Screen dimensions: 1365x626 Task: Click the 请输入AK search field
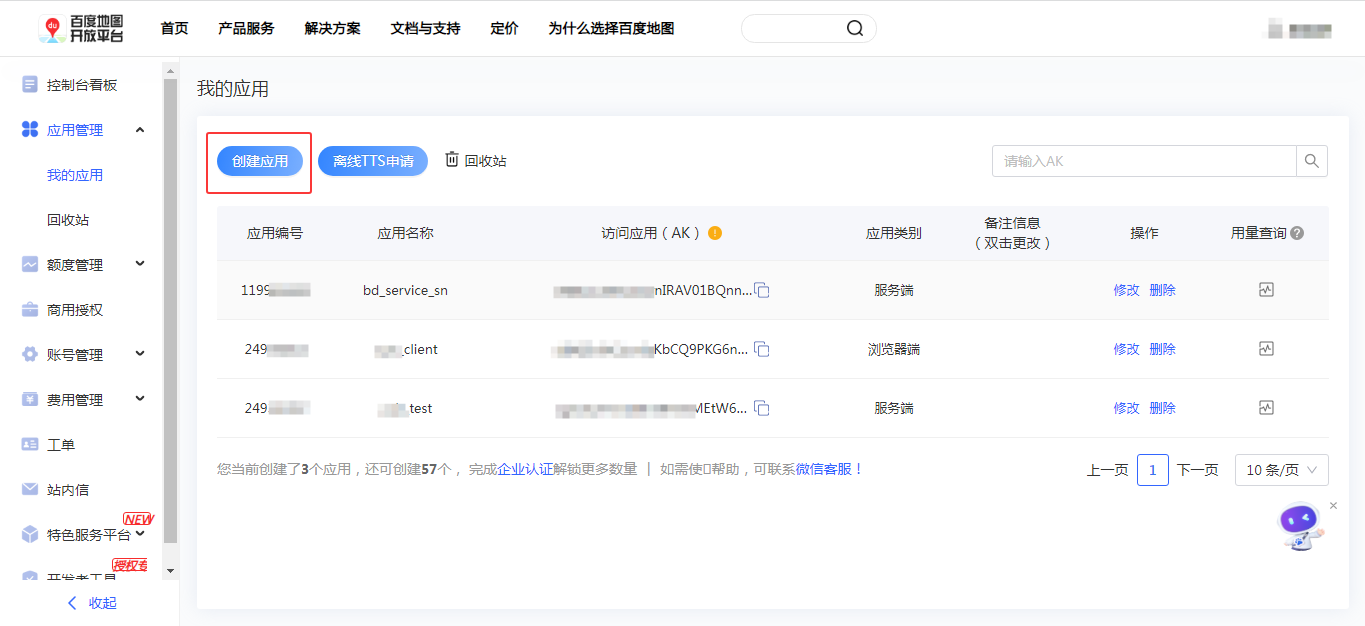[1140, 160]
